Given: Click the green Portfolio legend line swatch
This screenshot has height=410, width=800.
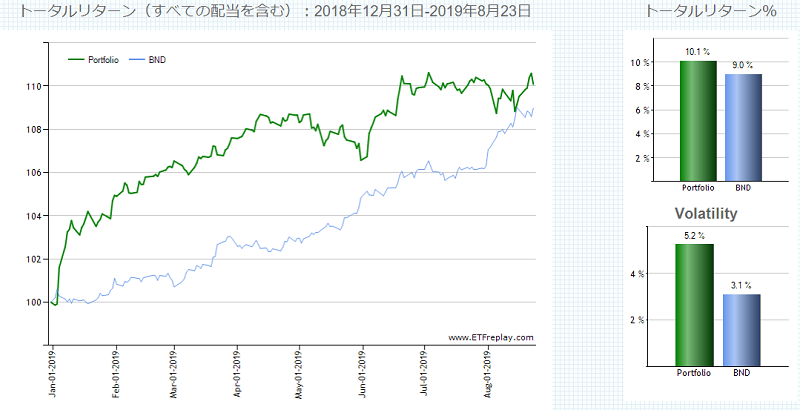Looking at the screenshot, I should point(76,60).
